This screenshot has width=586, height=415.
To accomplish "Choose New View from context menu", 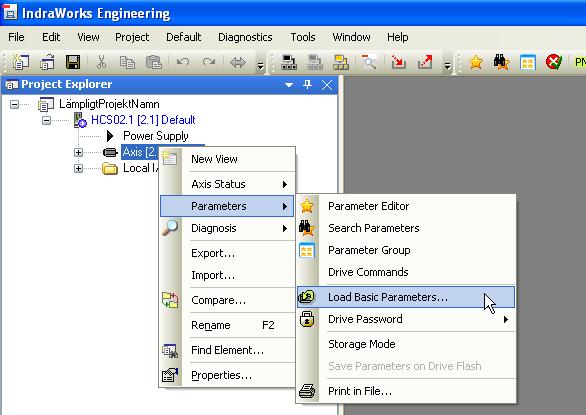I will 227,159.
